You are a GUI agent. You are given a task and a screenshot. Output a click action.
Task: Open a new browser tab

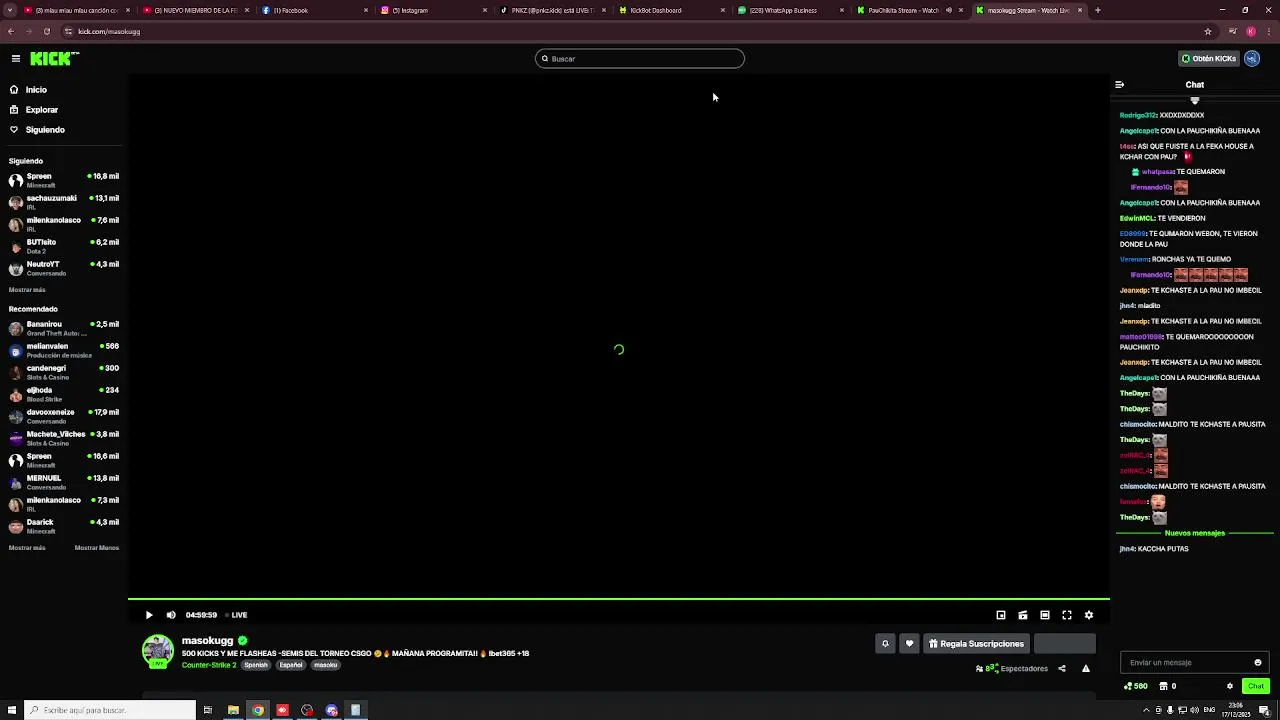click(x=1098, y=10)
